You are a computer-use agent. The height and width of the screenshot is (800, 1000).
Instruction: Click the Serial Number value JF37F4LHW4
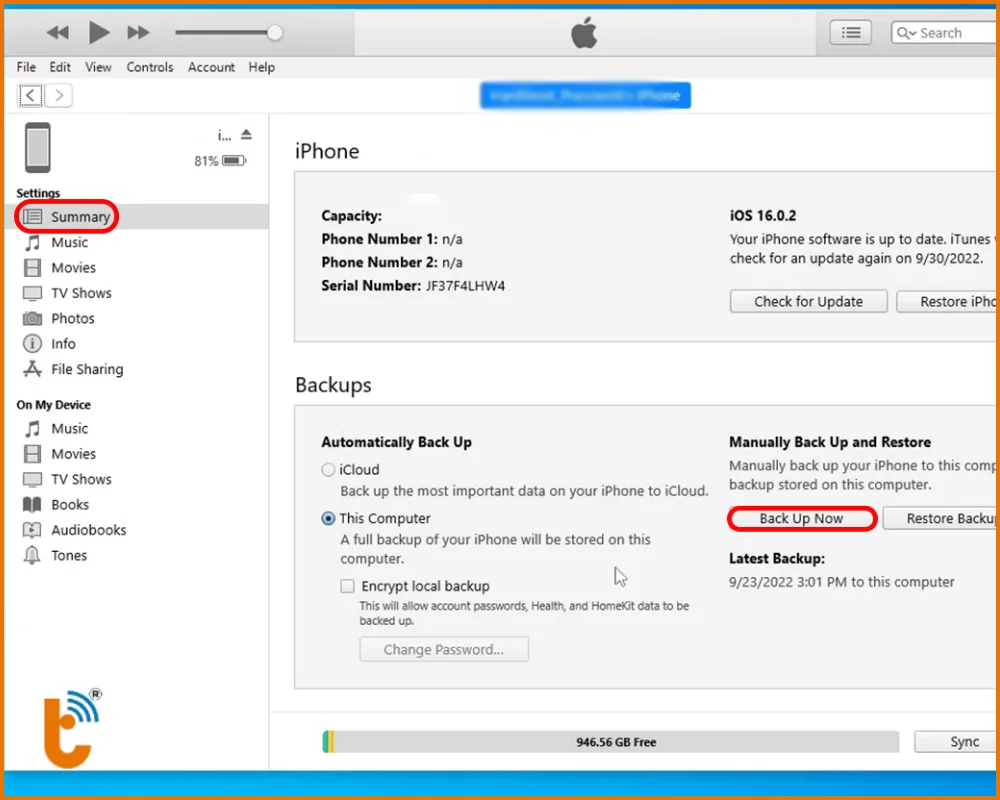(x=466, y=286)
